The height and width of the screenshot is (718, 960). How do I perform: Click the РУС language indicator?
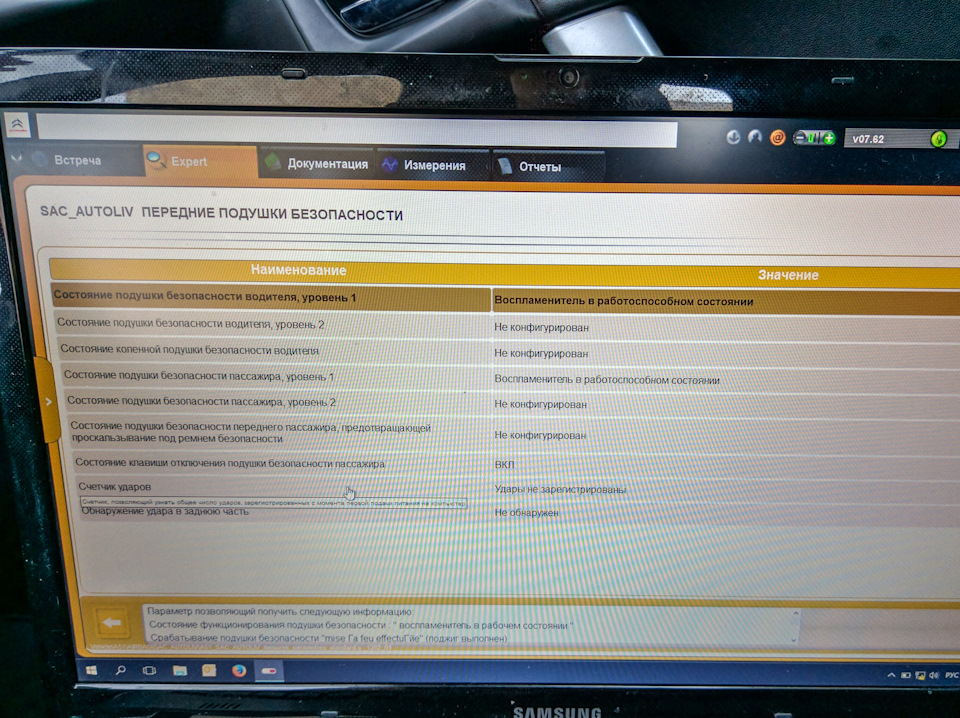tap(952, 675)
